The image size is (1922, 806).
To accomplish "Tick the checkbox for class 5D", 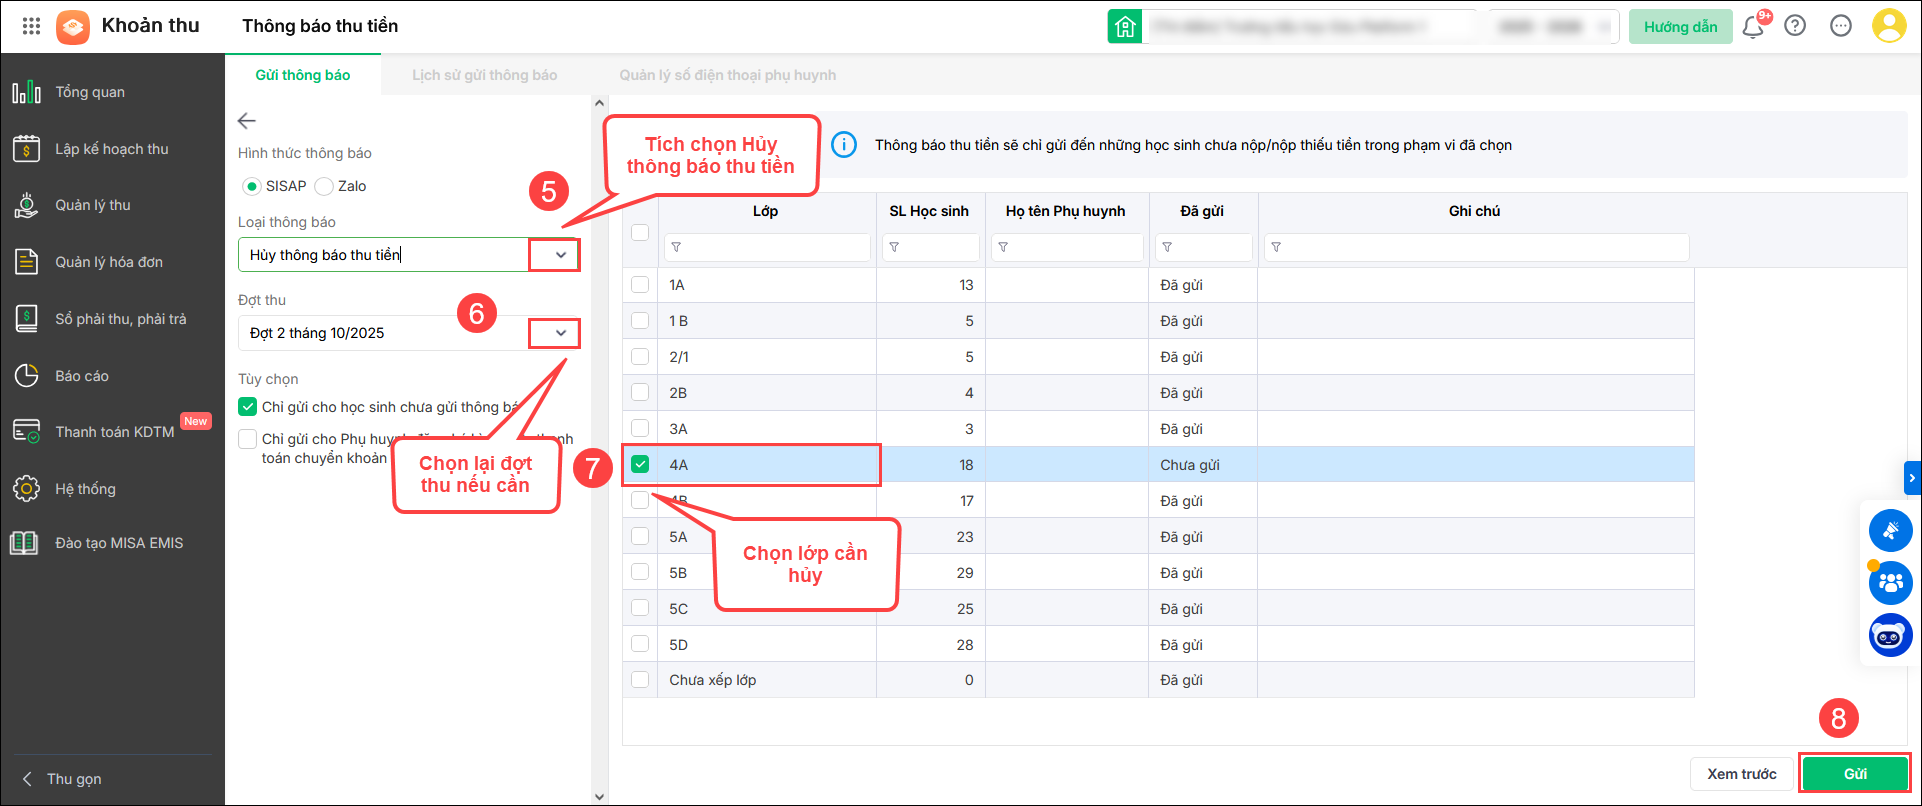I will click(640, 644).
